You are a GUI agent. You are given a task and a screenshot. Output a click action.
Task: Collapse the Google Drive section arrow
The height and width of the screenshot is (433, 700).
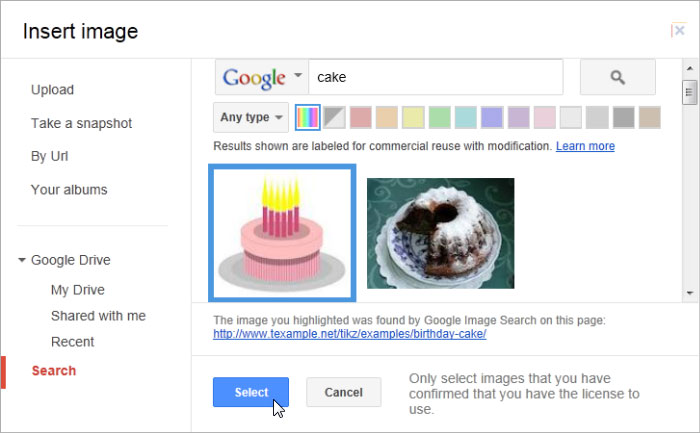(21, 260)
